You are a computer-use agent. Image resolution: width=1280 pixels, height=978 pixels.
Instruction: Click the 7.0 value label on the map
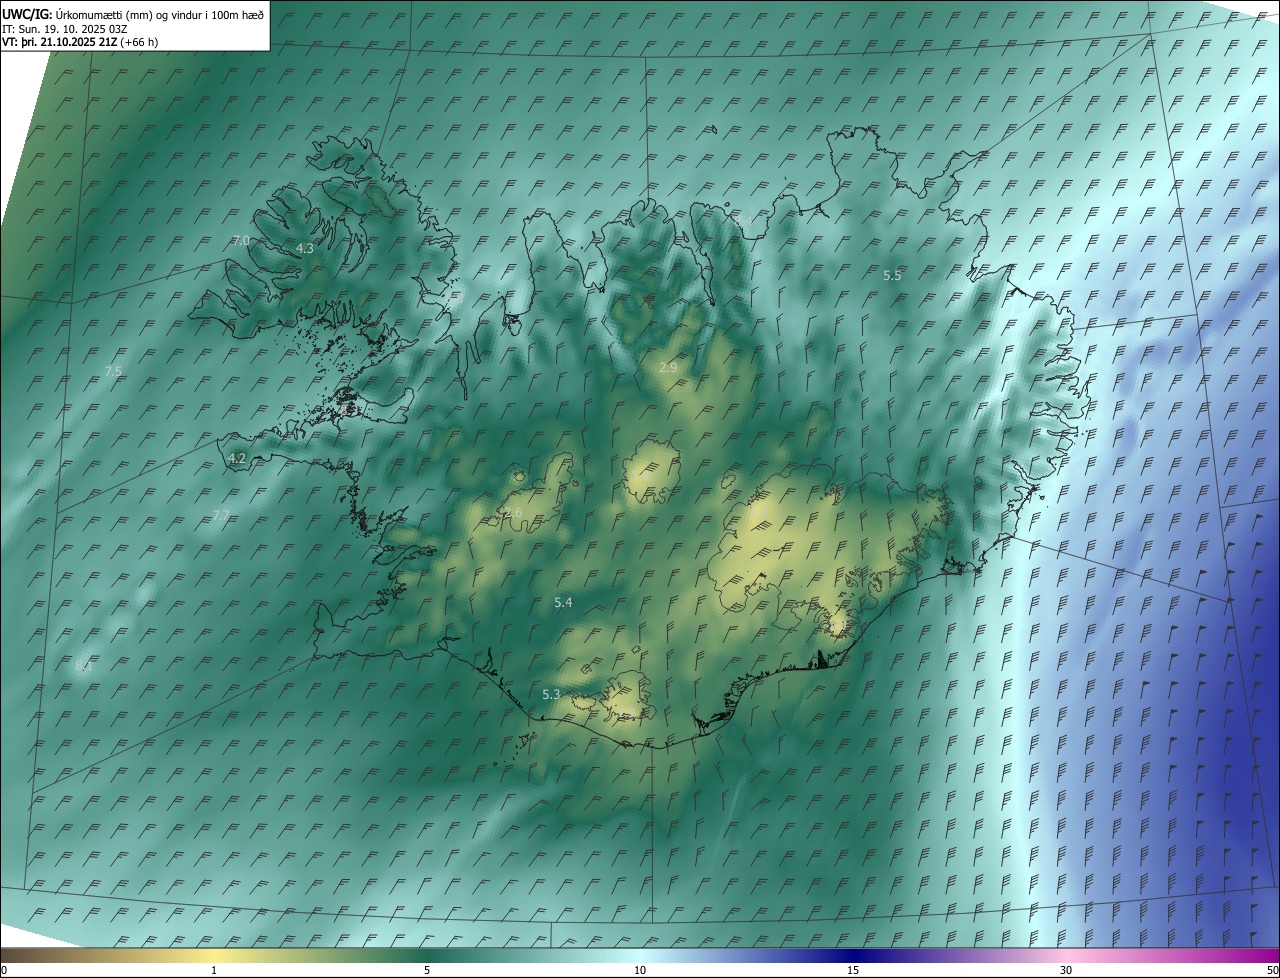[241, 241]
